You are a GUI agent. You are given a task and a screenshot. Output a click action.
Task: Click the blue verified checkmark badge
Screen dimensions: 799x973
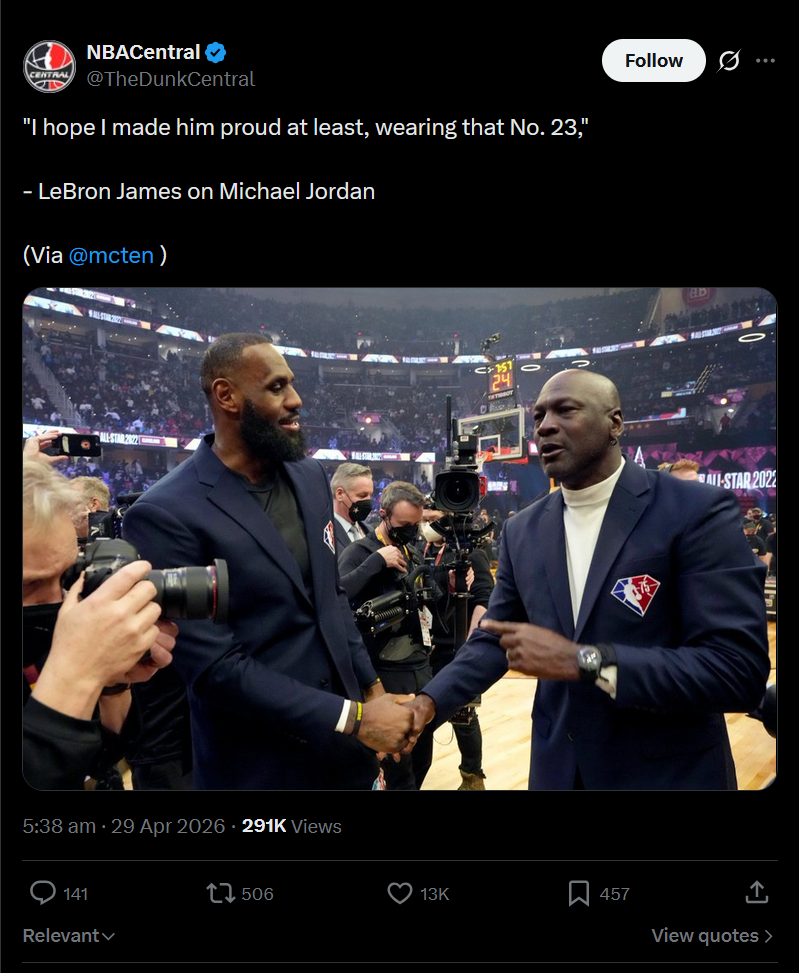tap(215, 53)
